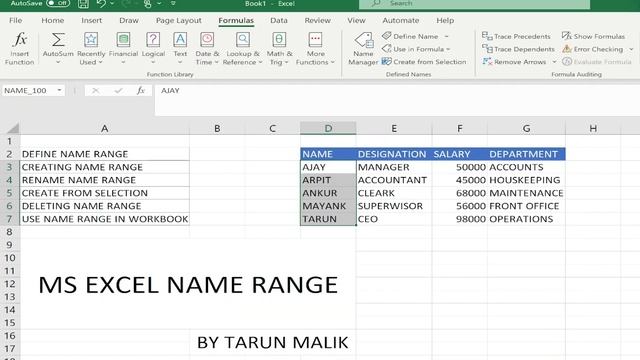Click Trace Dependents
The image size is (640, 360).
(x=518, y=49)
